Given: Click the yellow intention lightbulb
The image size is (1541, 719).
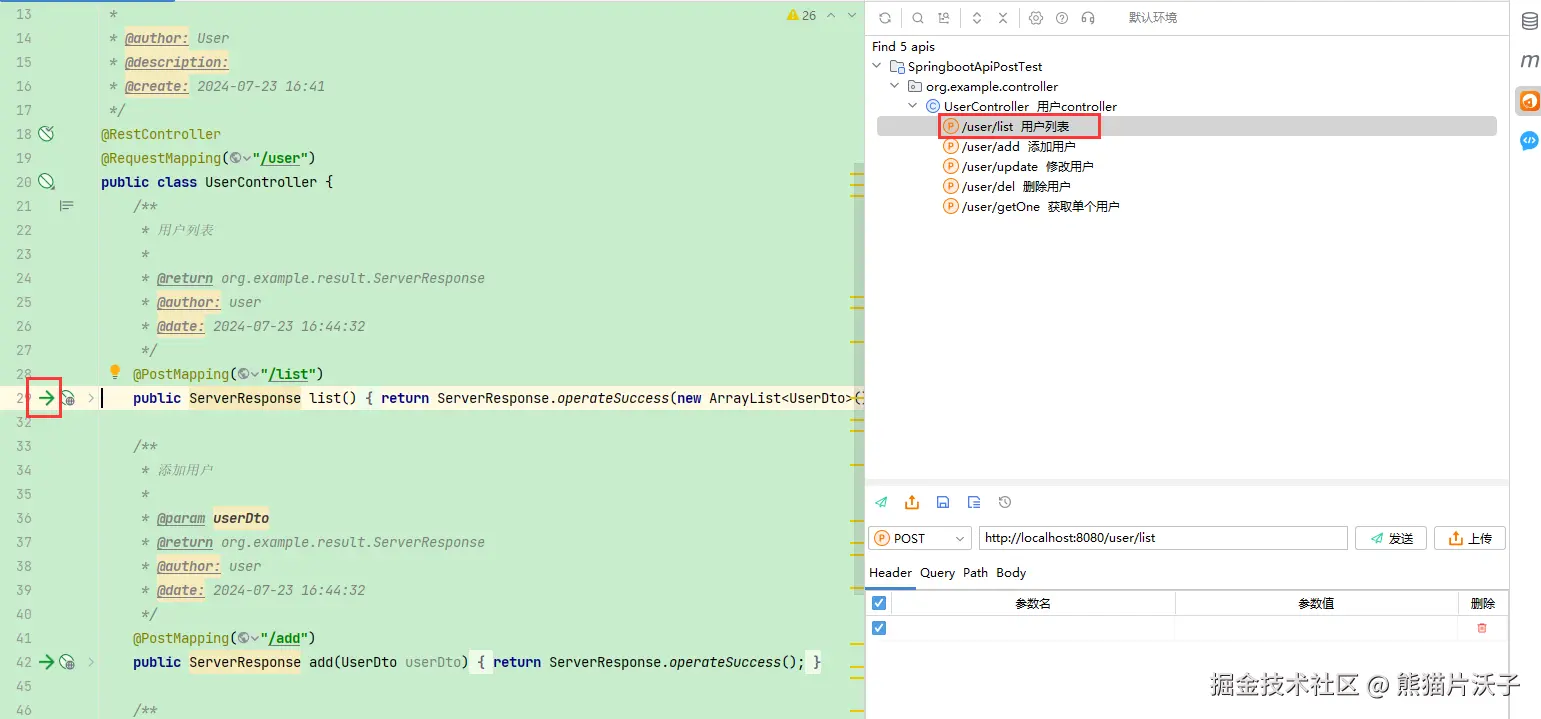Looking at the screenshot, I should pos(115,373).
